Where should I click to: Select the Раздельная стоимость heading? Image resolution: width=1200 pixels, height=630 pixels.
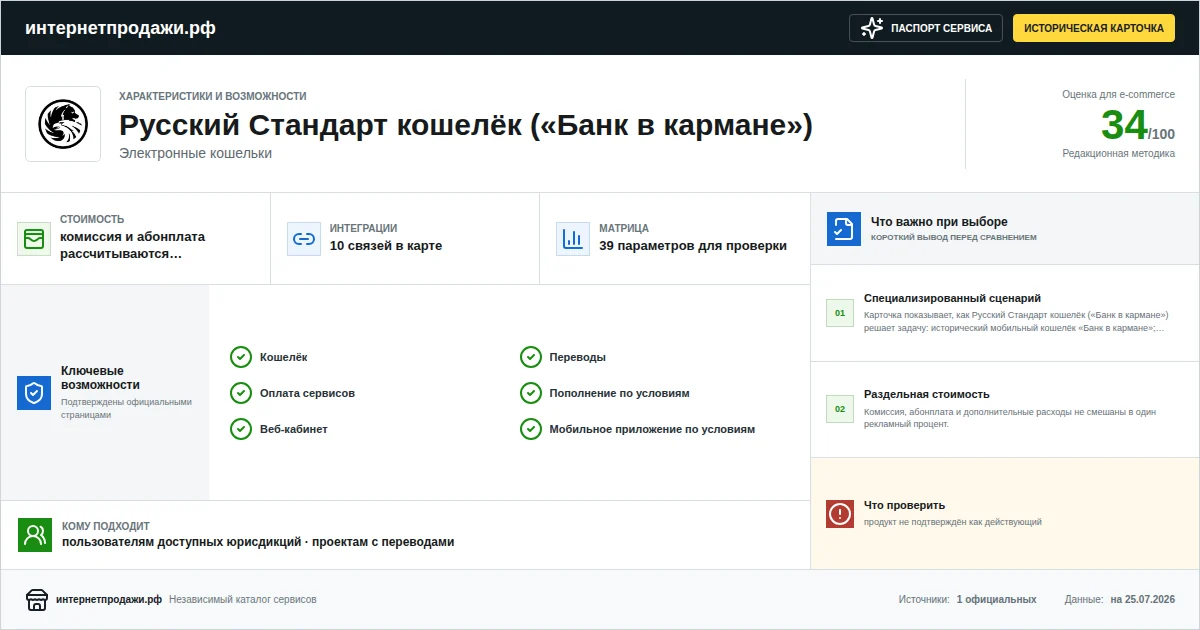pyautogui.click(x=927, y=394)
